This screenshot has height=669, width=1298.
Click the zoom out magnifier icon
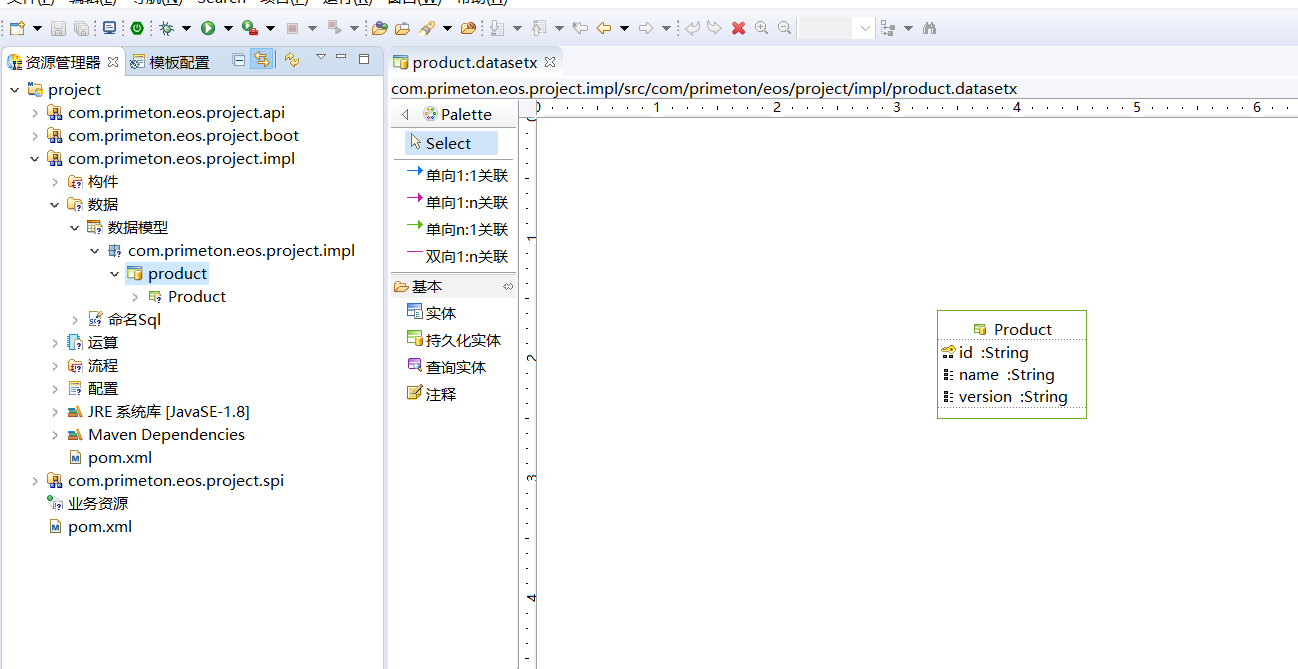pyautogui.click(x=784, y=28)
